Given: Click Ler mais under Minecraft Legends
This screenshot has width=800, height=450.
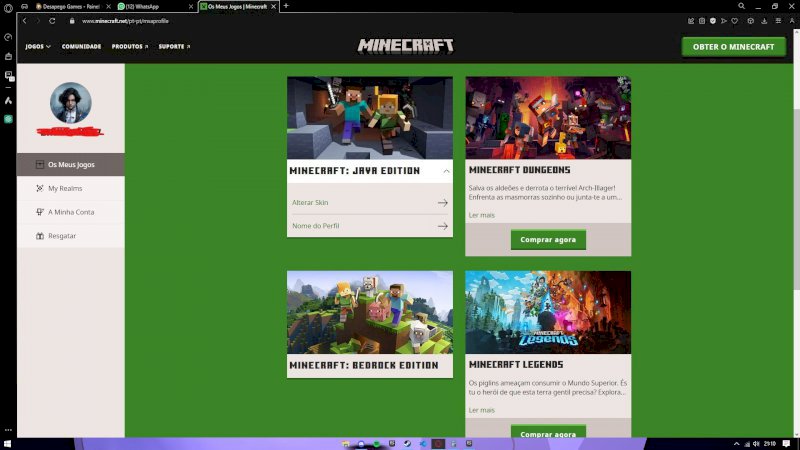Looking at the screenshot, I should (x=481, y=410).
